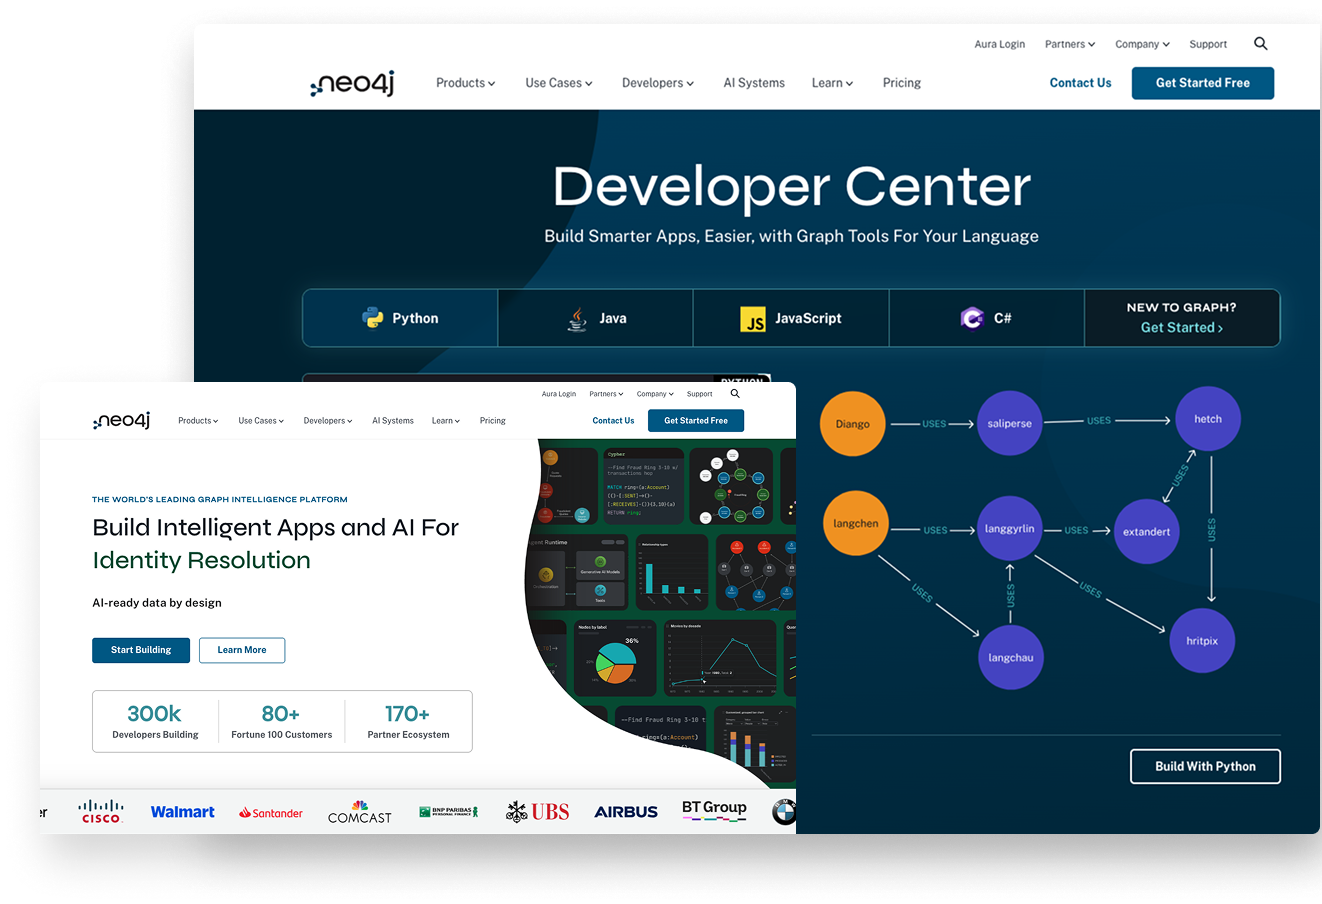
Task: Click the Neo4j logo in the top navigation
Action: pos(351,85)
